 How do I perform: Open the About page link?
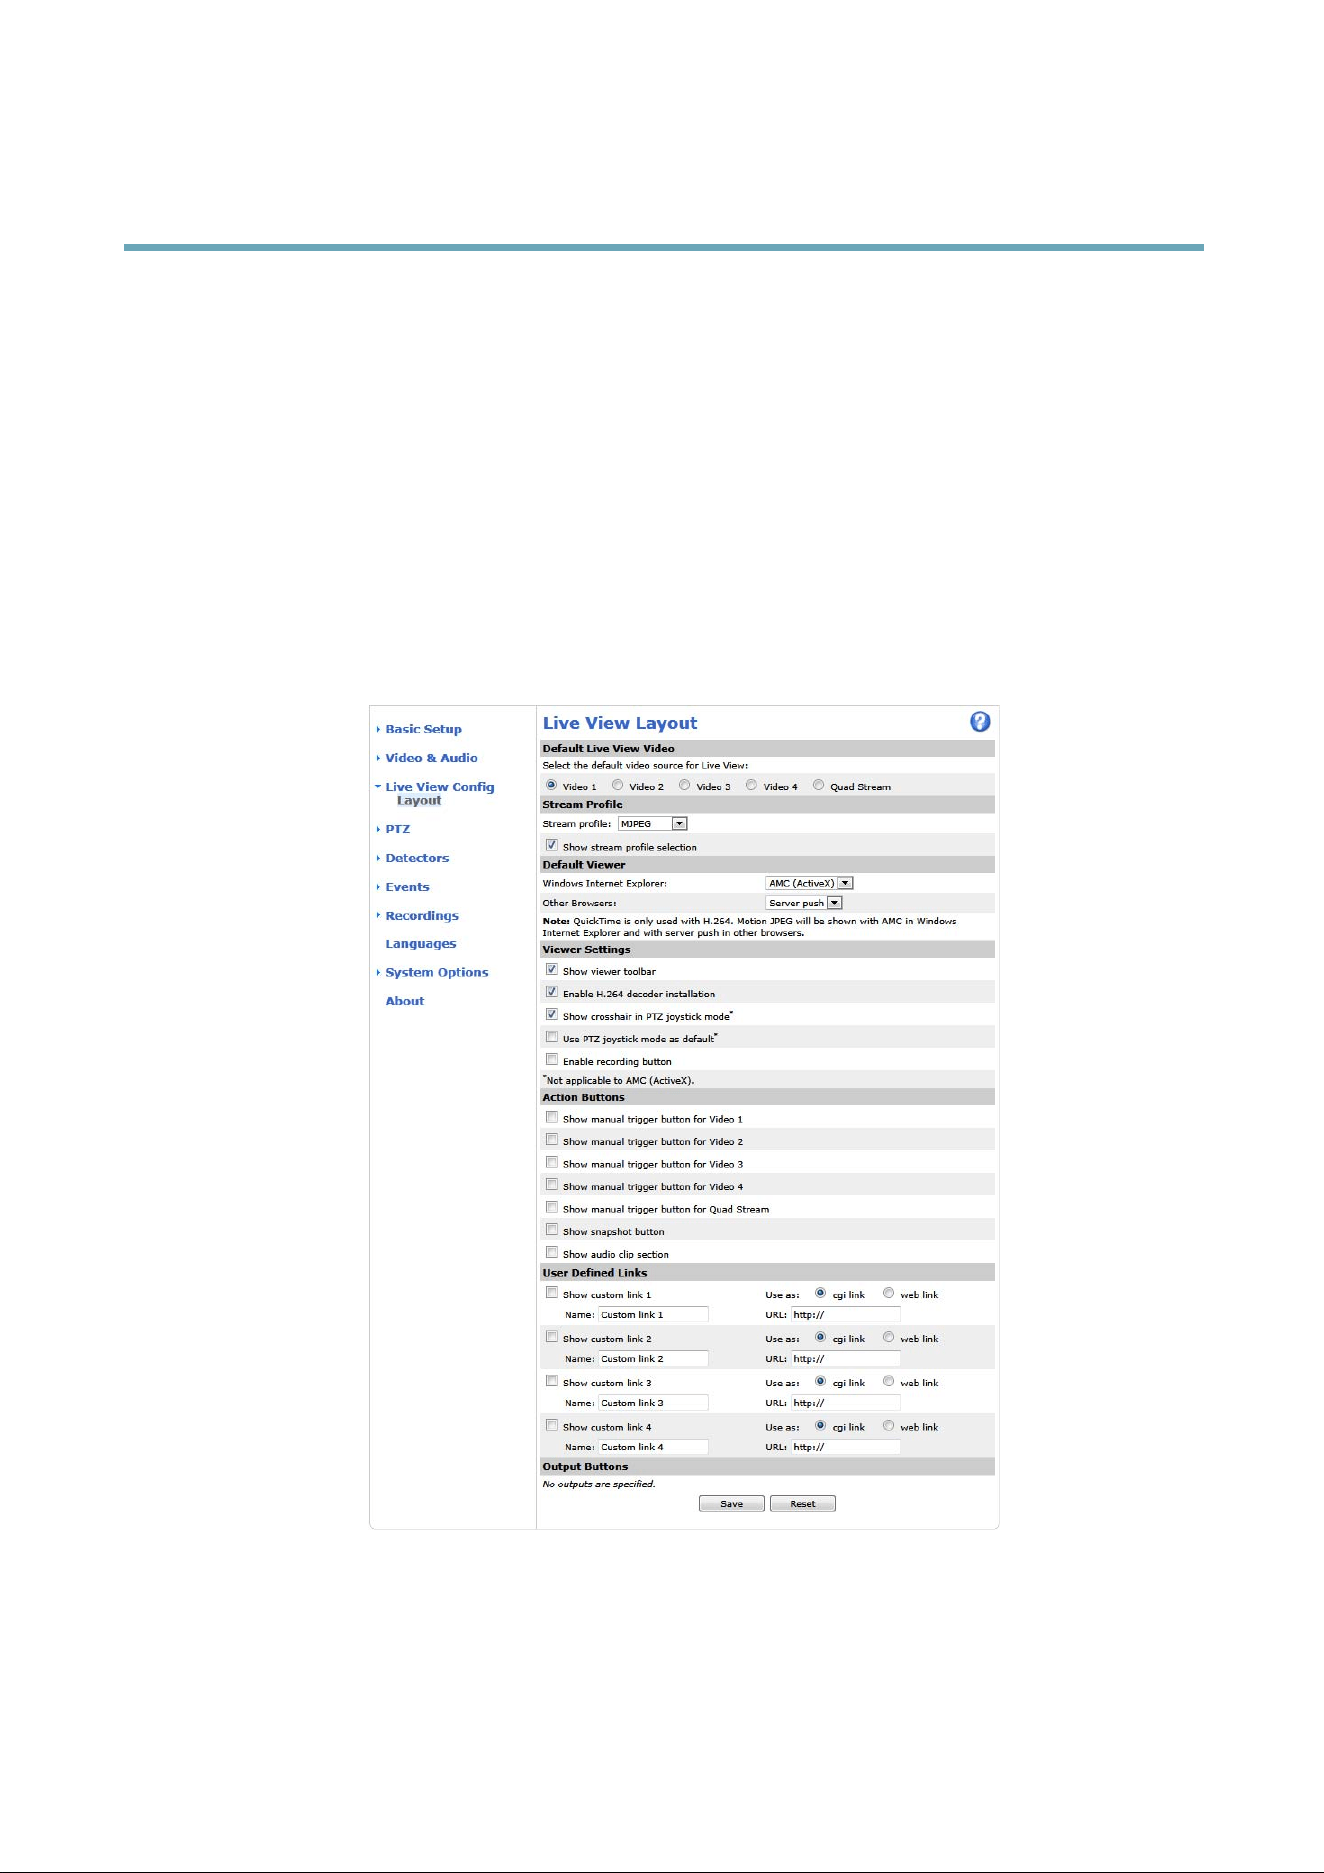point(405,1001)
